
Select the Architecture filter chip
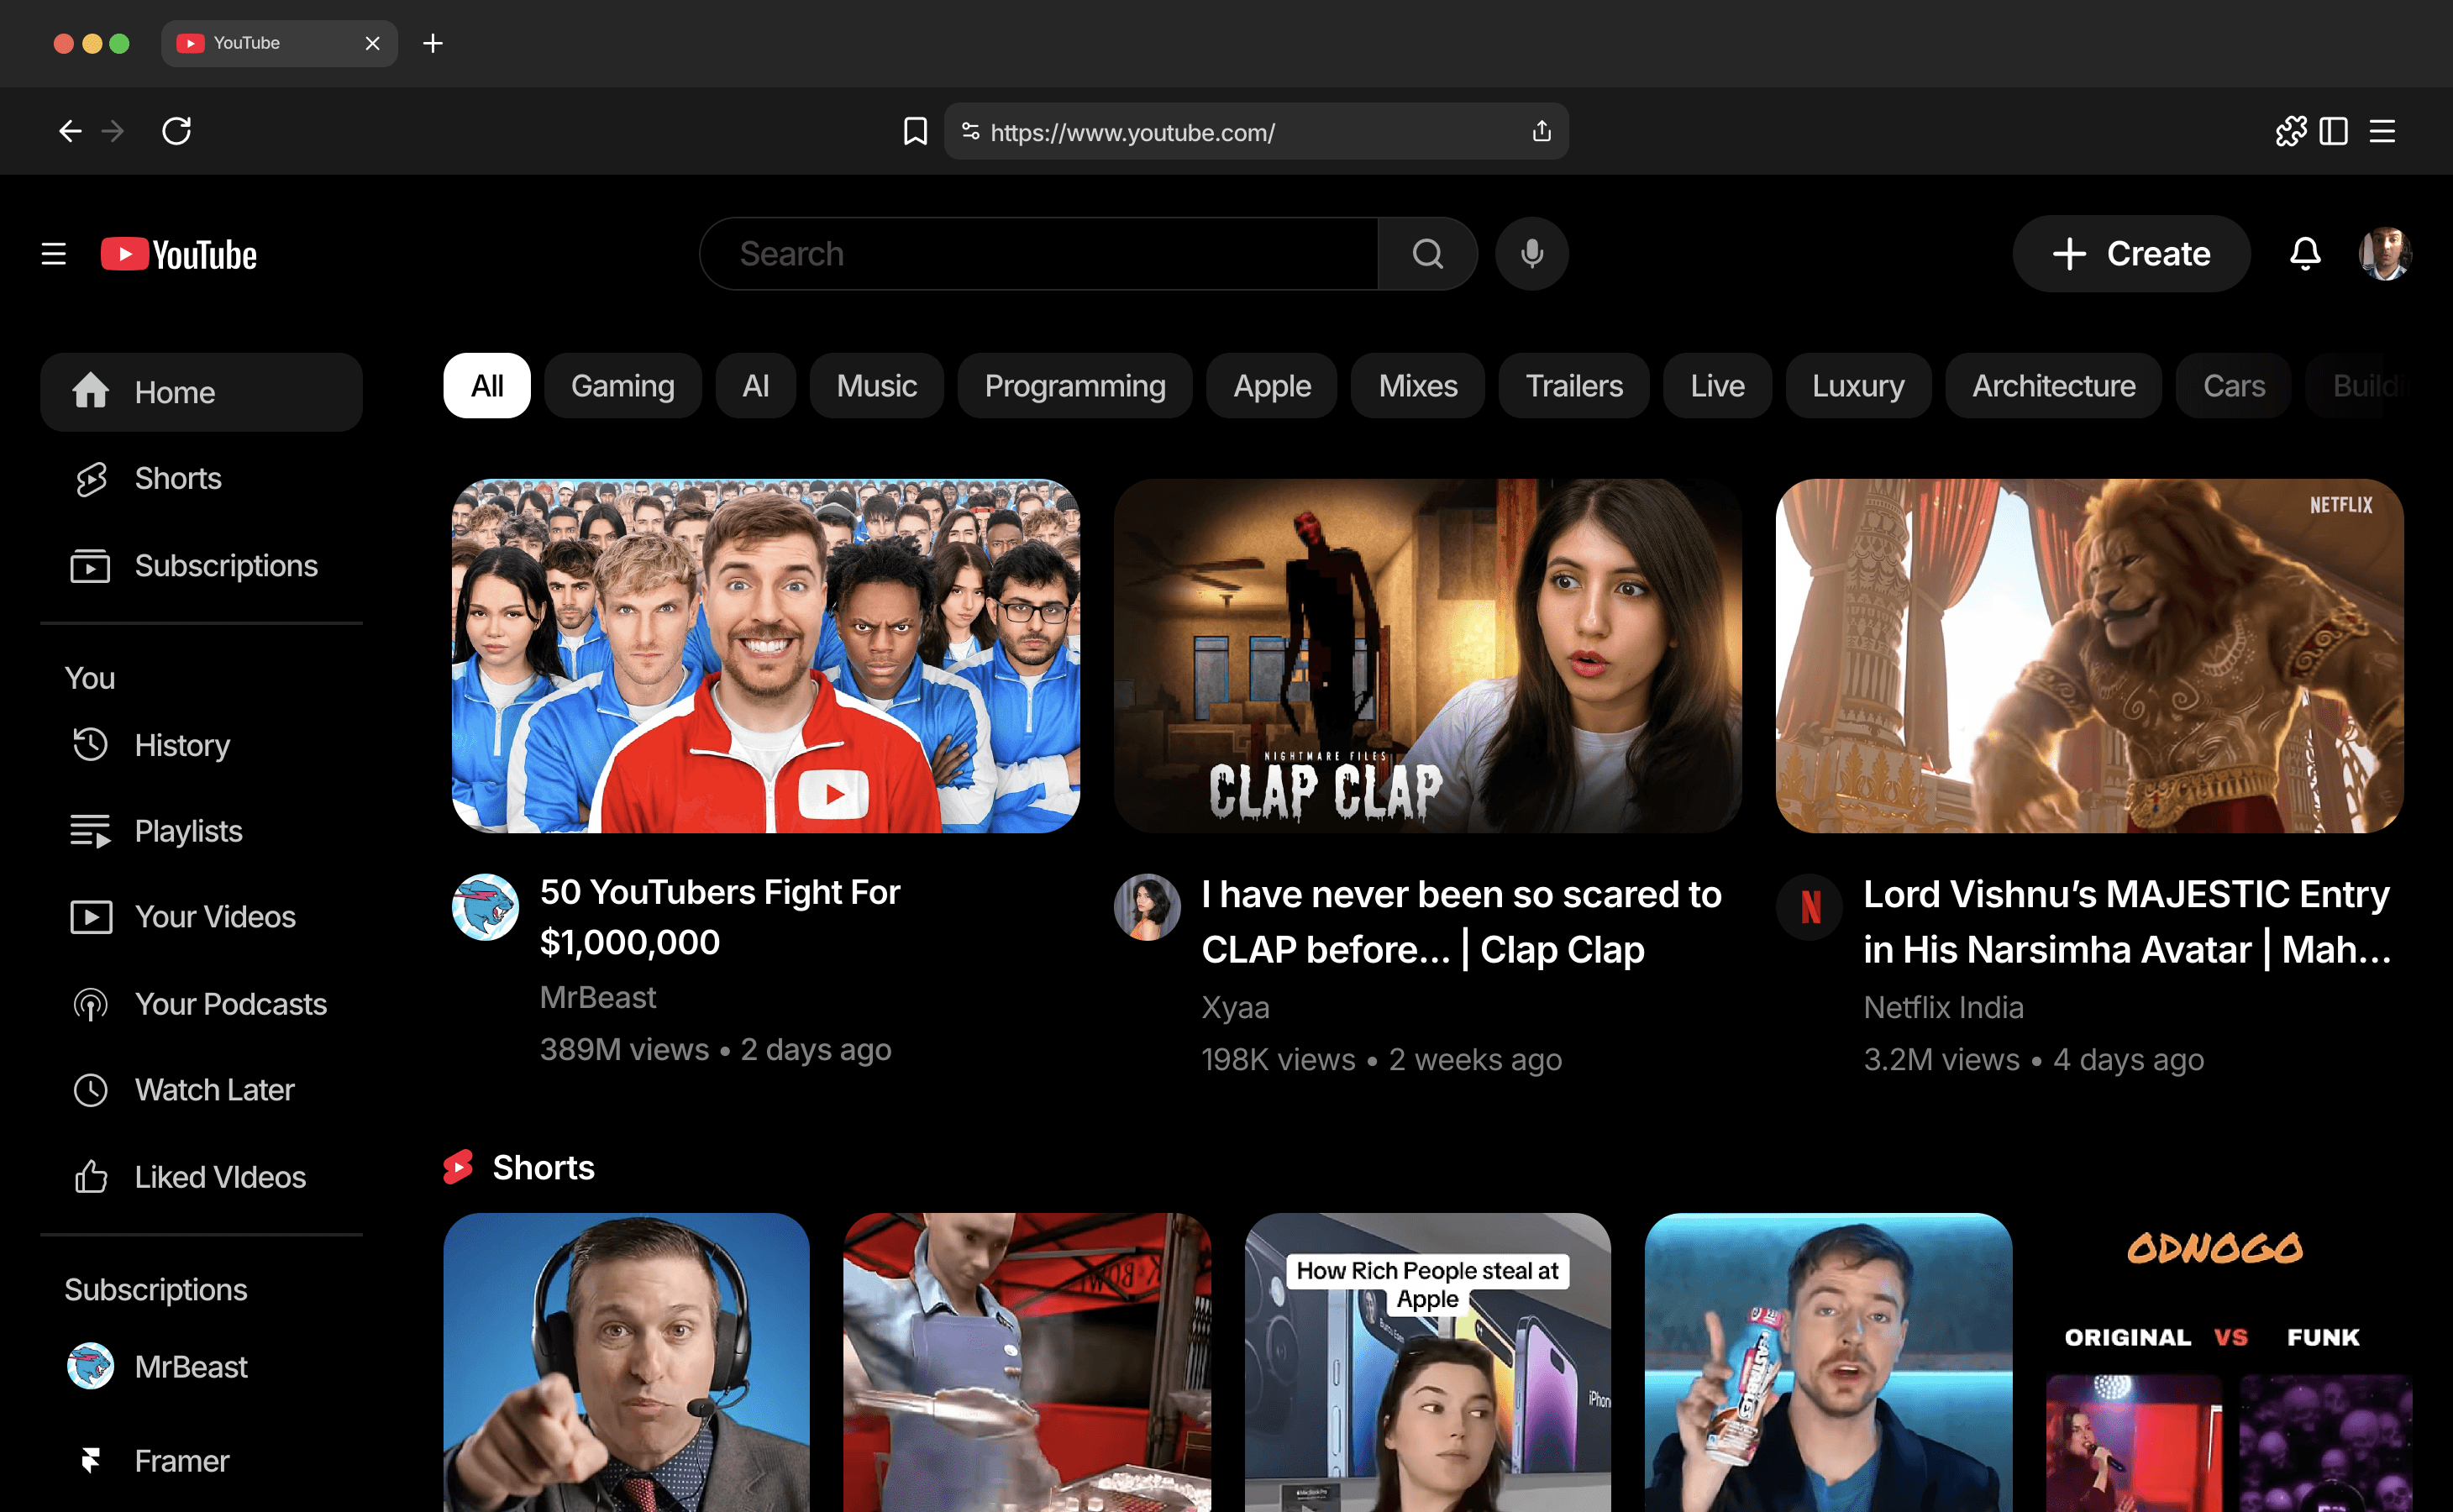(2053, 386)
